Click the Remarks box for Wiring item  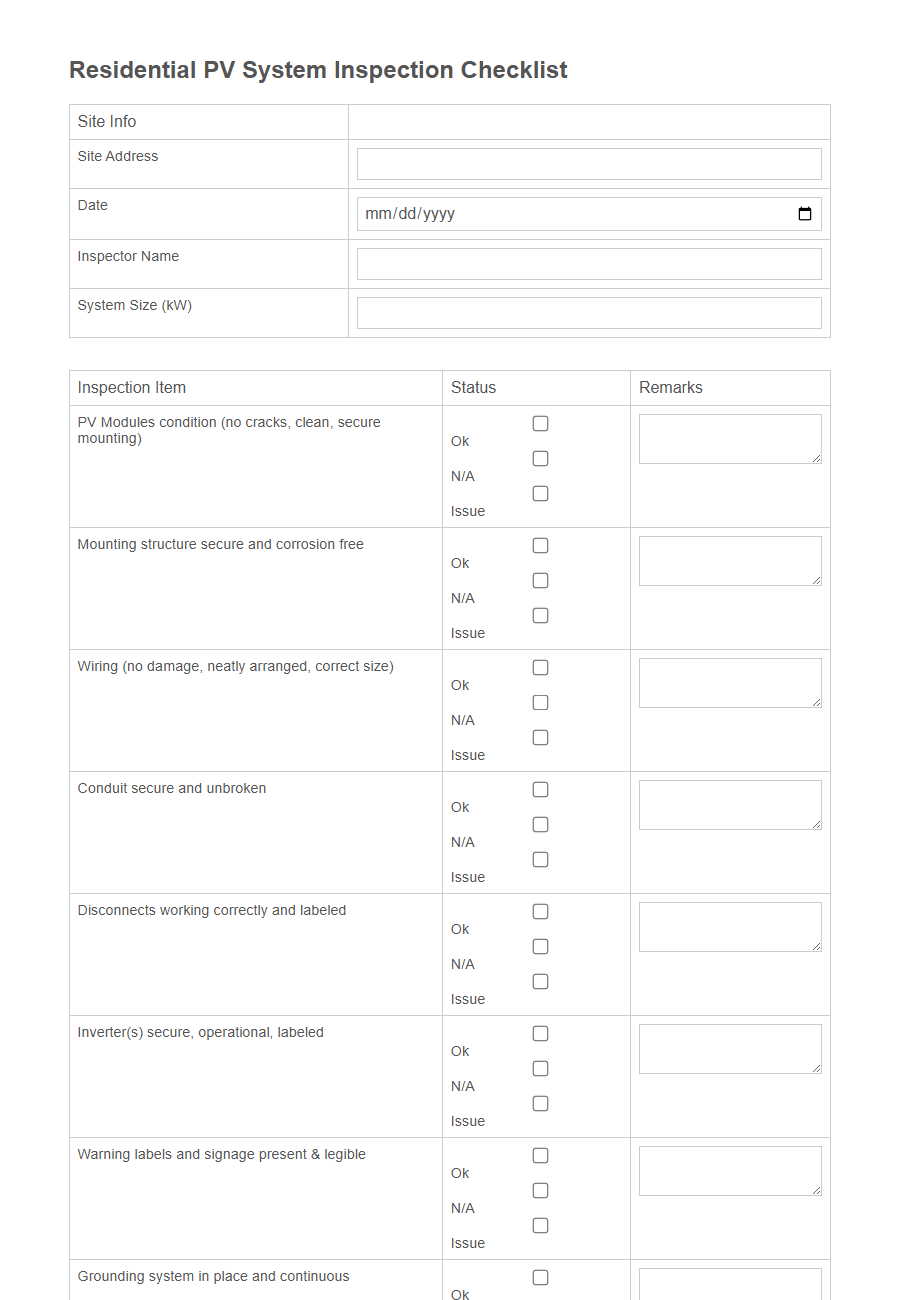coord(730,682)
